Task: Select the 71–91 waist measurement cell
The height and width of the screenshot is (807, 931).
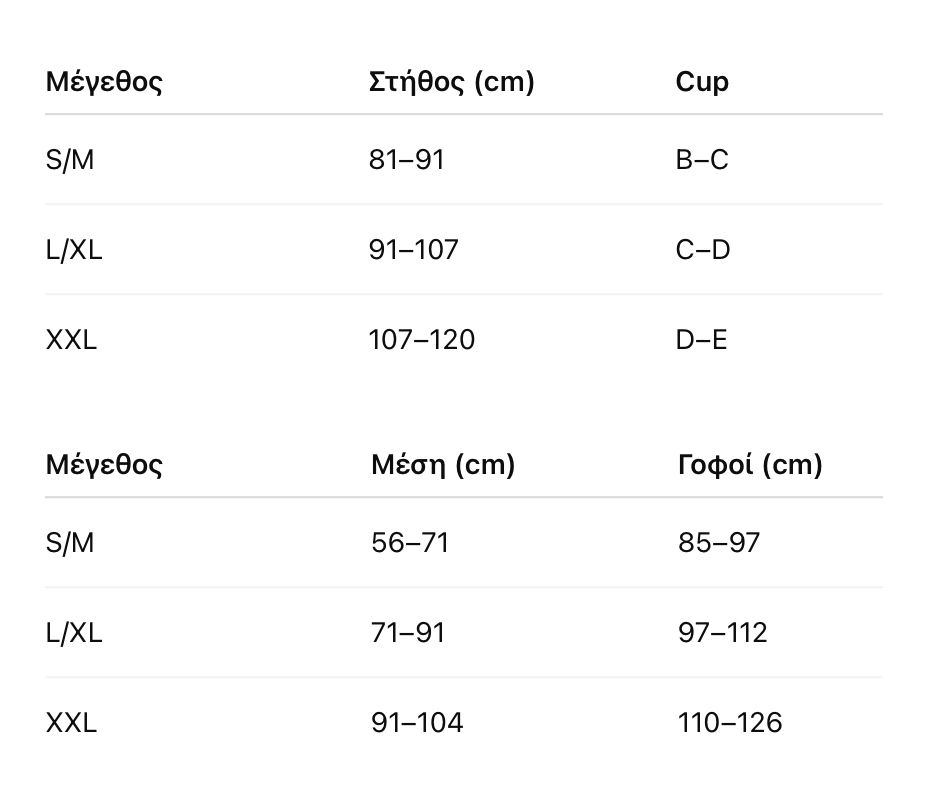Action: click(x=407, y=633)
